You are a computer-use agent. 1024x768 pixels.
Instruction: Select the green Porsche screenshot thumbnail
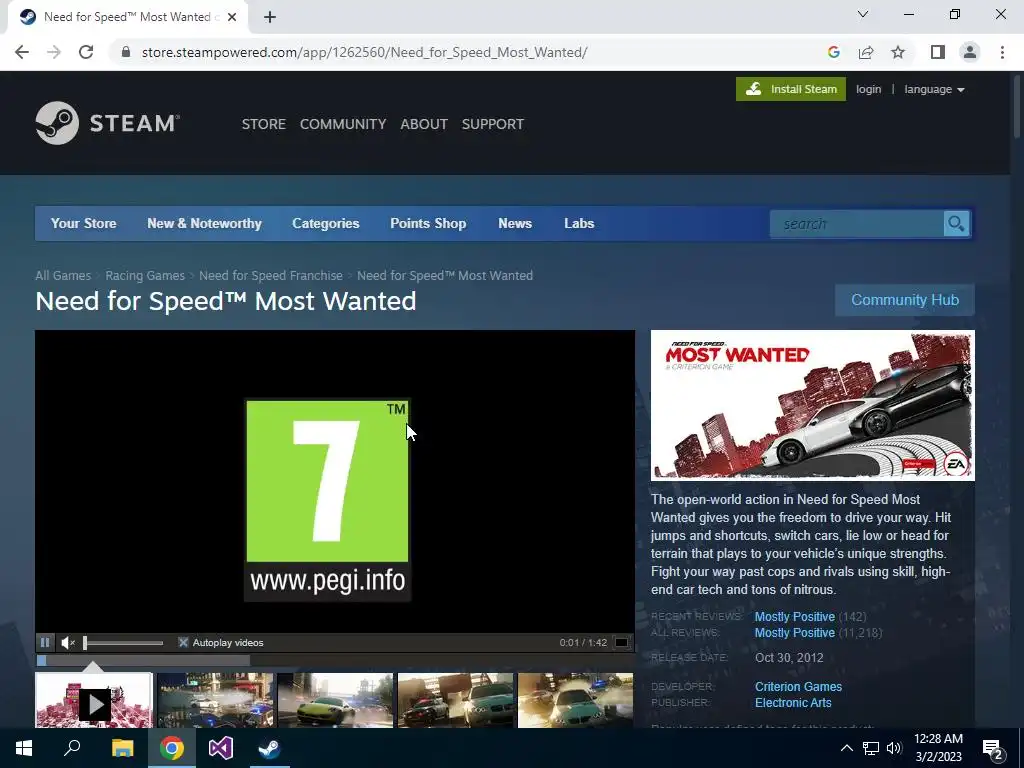(x=335, y=700)
